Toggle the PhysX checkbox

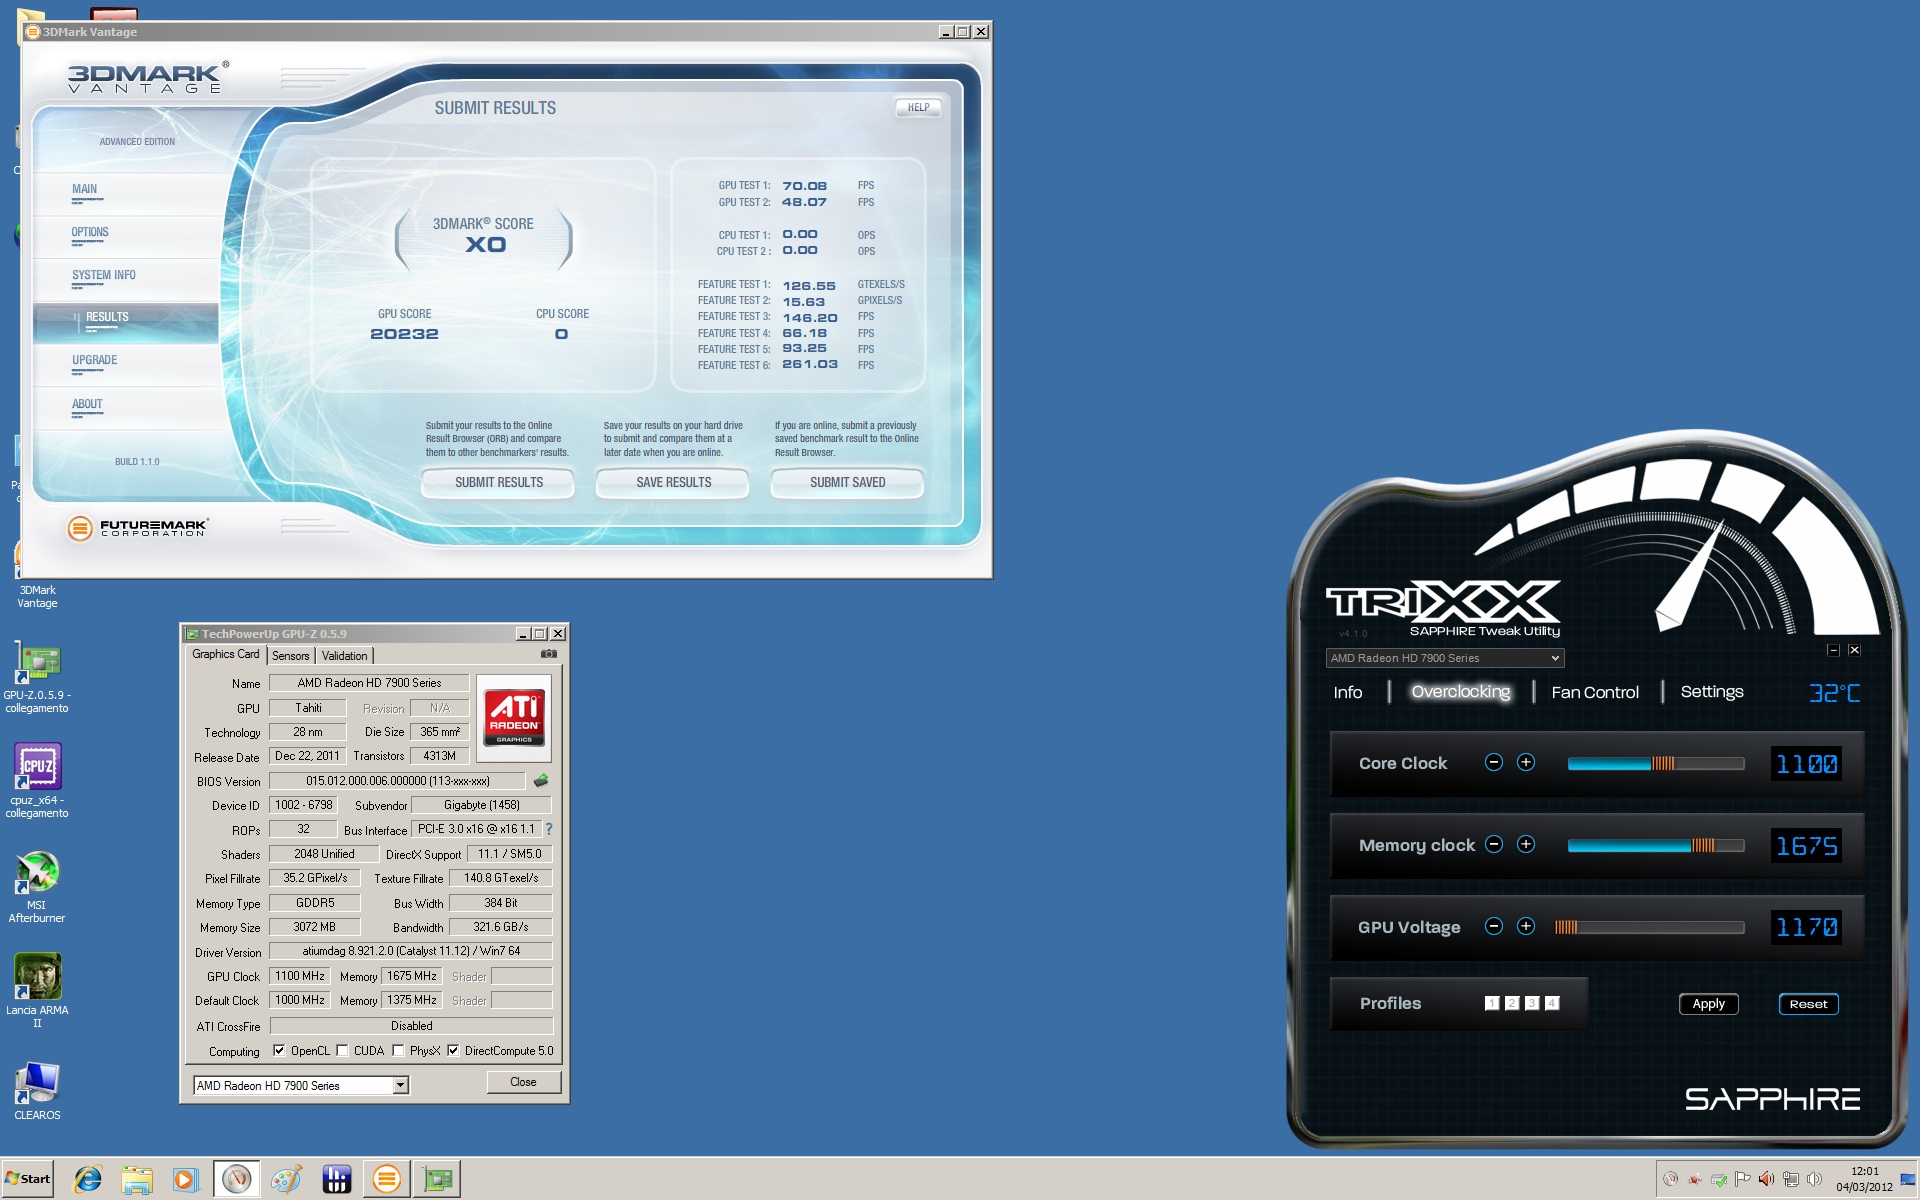pos(398,1050)
